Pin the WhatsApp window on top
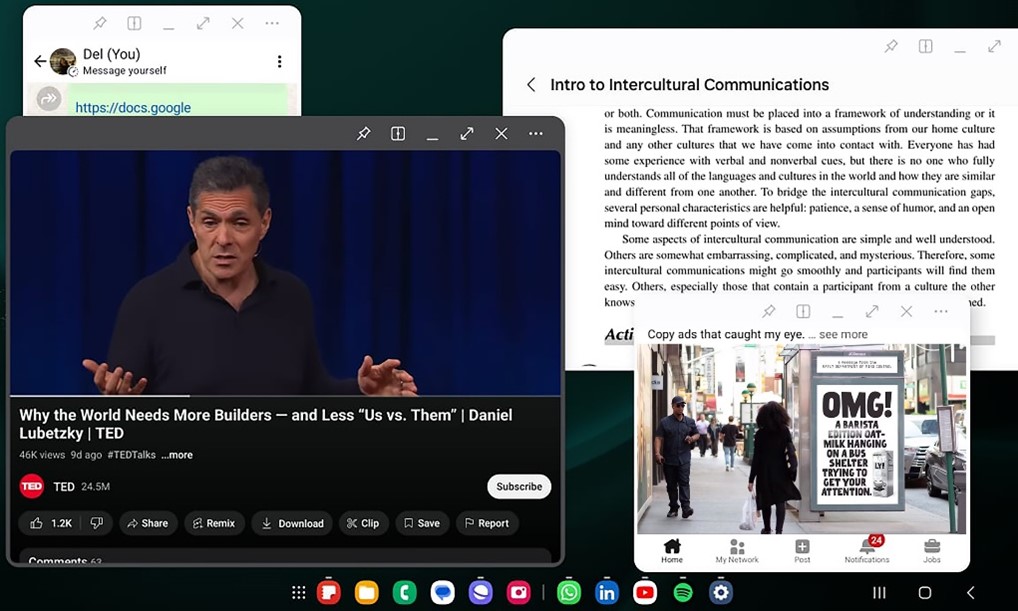 (x=100, y=23)
